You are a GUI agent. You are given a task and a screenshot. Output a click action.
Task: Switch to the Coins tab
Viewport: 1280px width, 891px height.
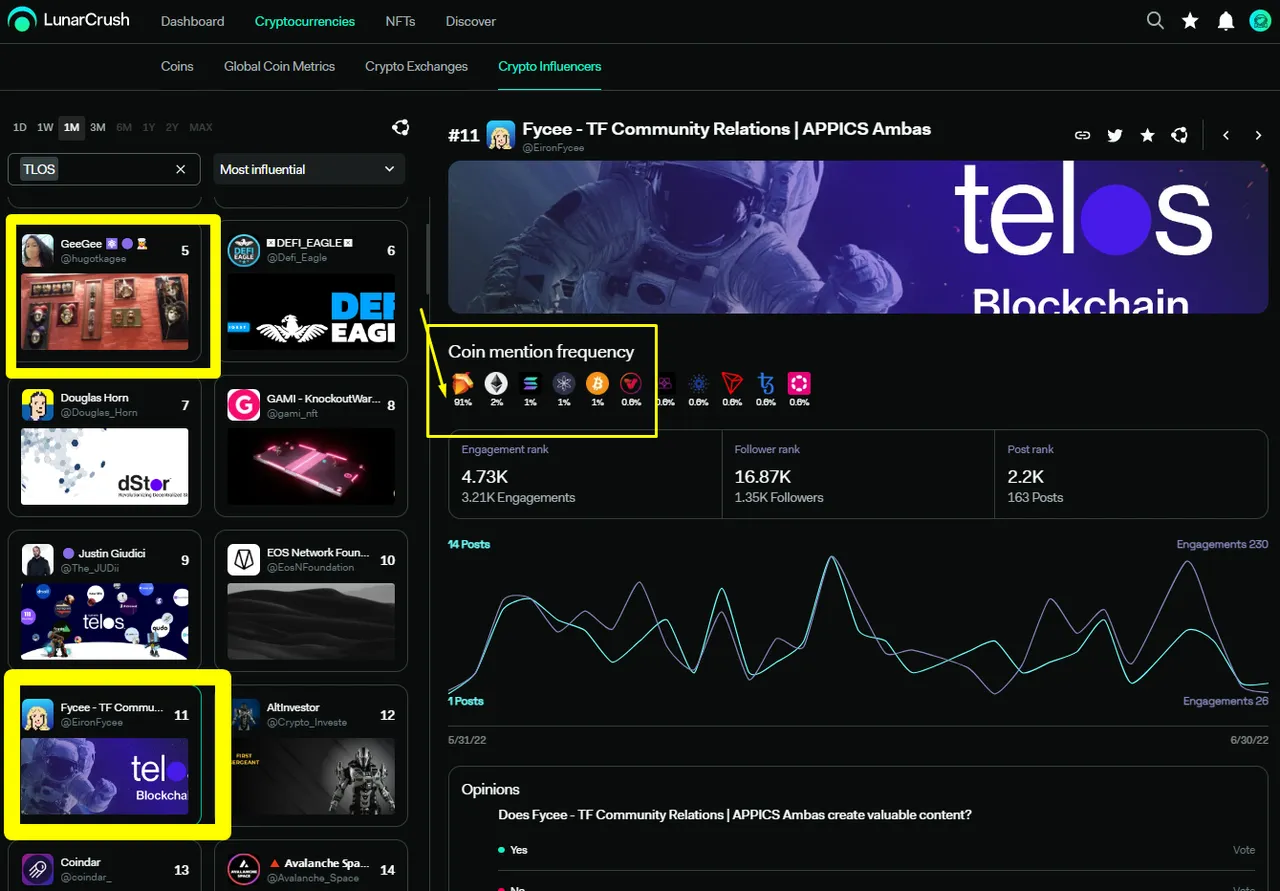(177, 66)
